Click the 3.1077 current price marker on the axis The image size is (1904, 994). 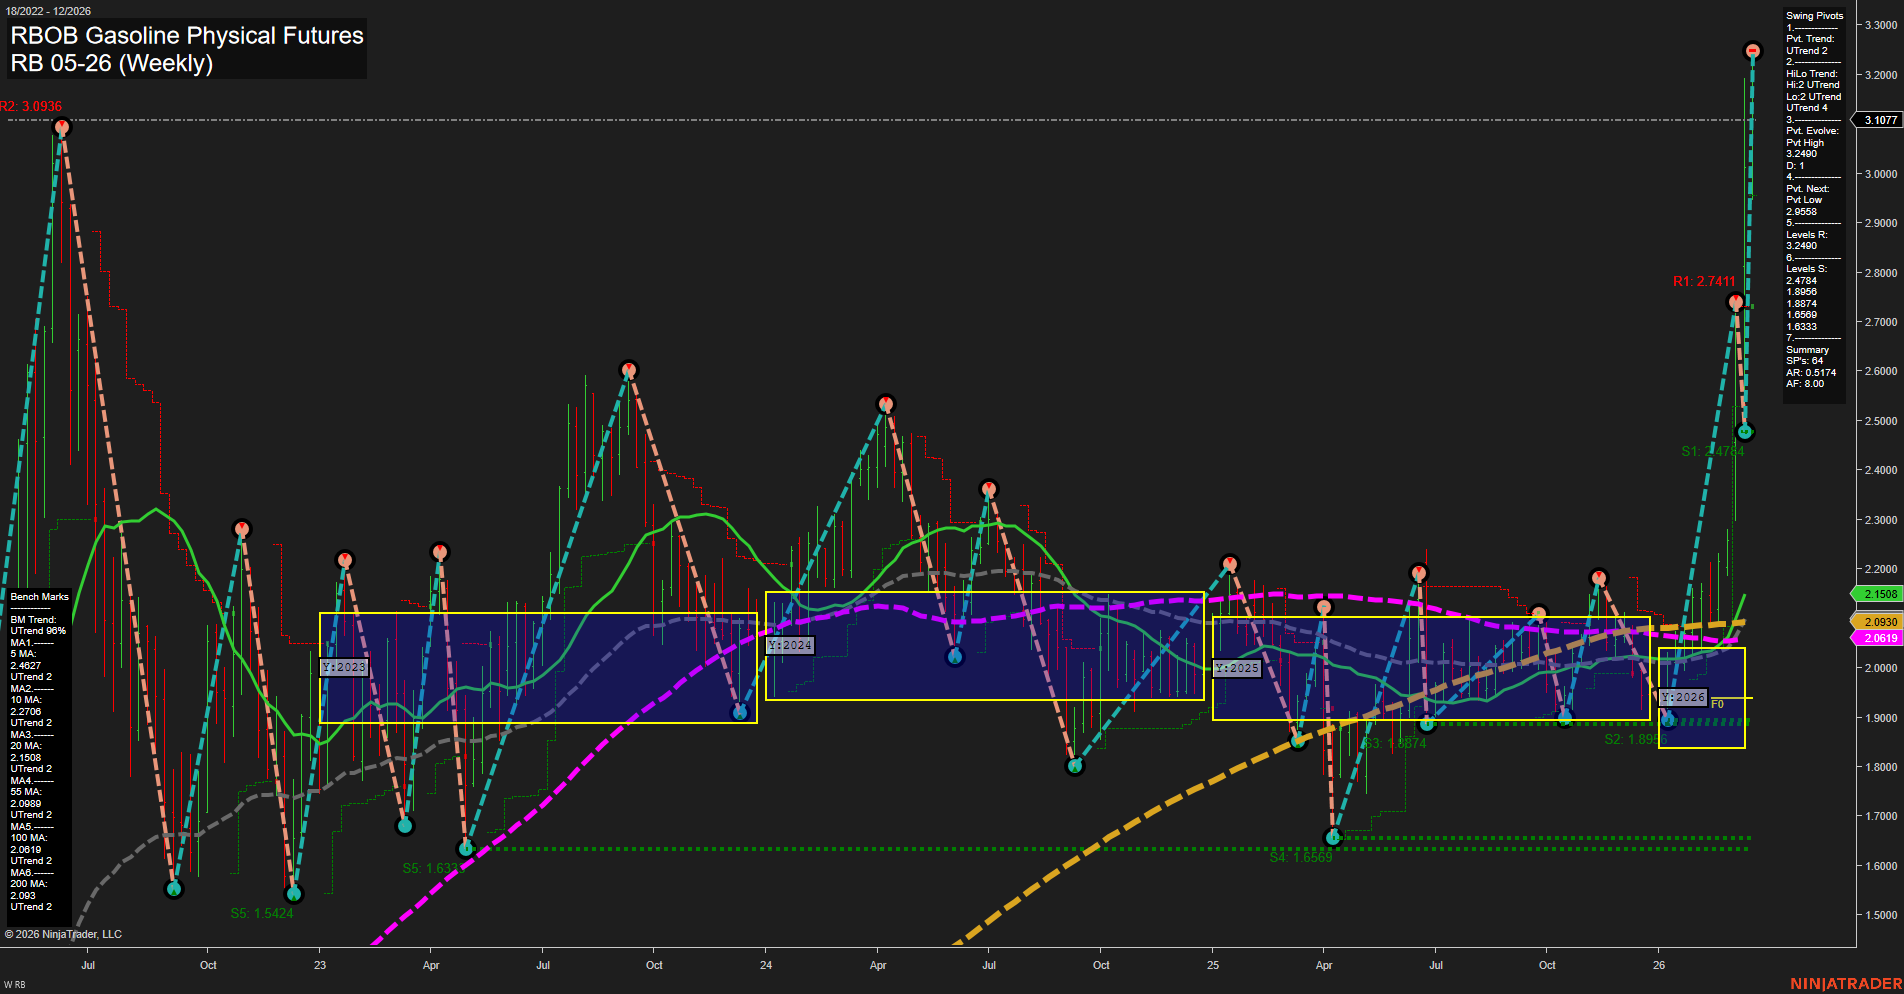pyautogui.click(x=1880, y=119)
